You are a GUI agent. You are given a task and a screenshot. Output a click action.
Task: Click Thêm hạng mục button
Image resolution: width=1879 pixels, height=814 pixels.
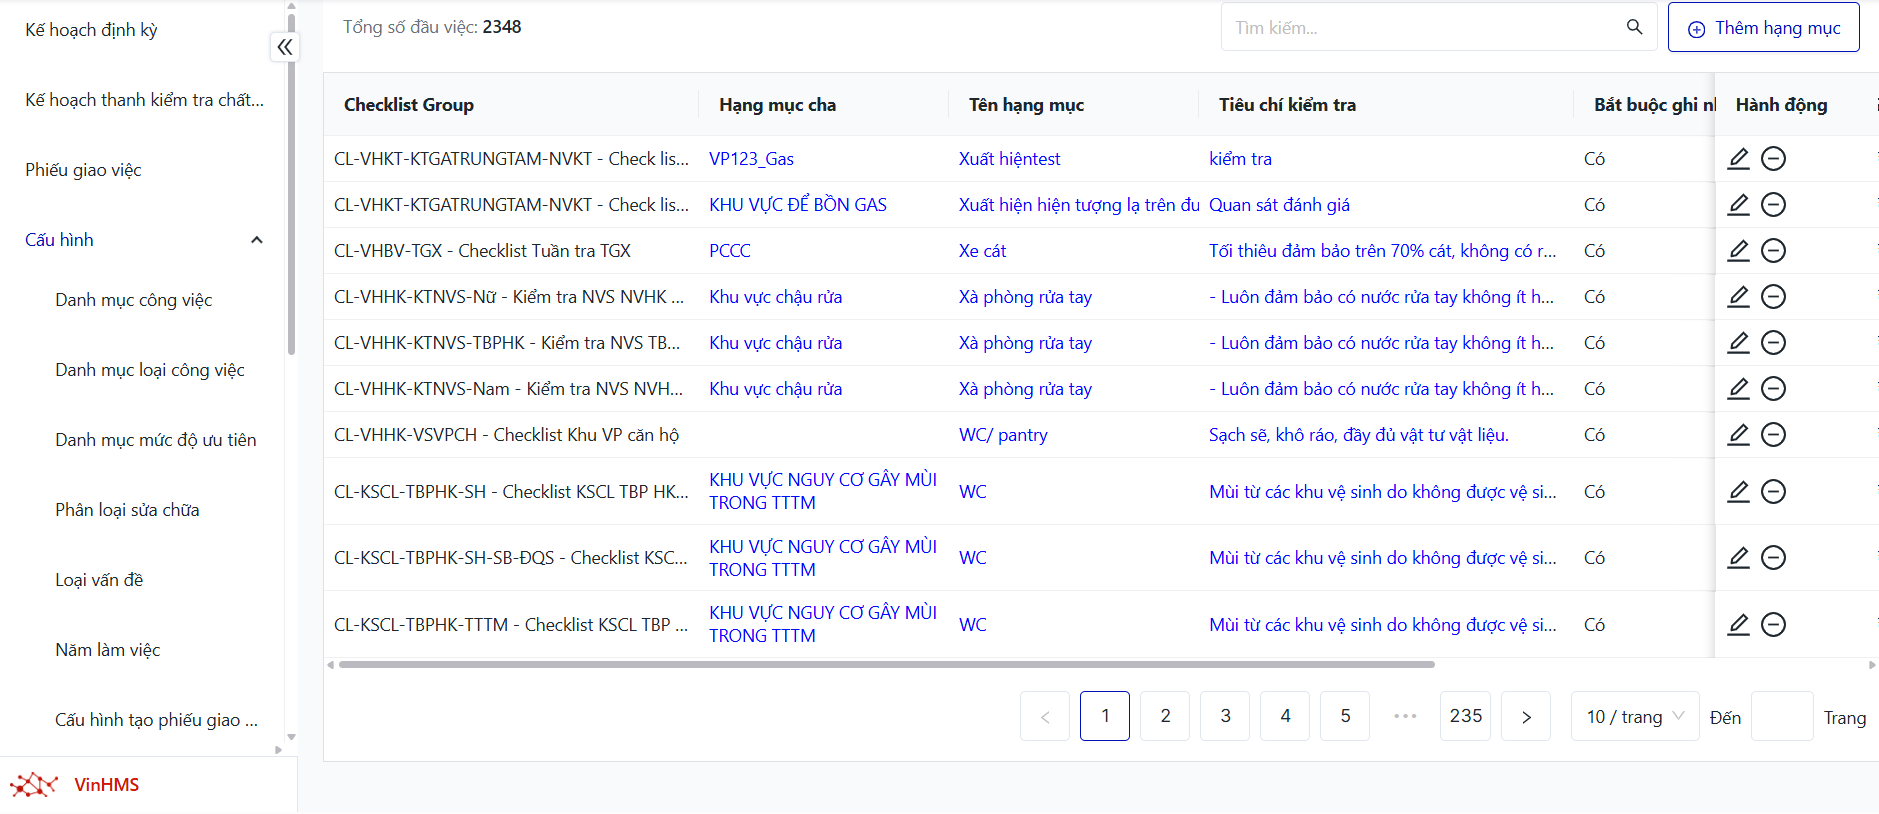click(x=1763, y=28)
